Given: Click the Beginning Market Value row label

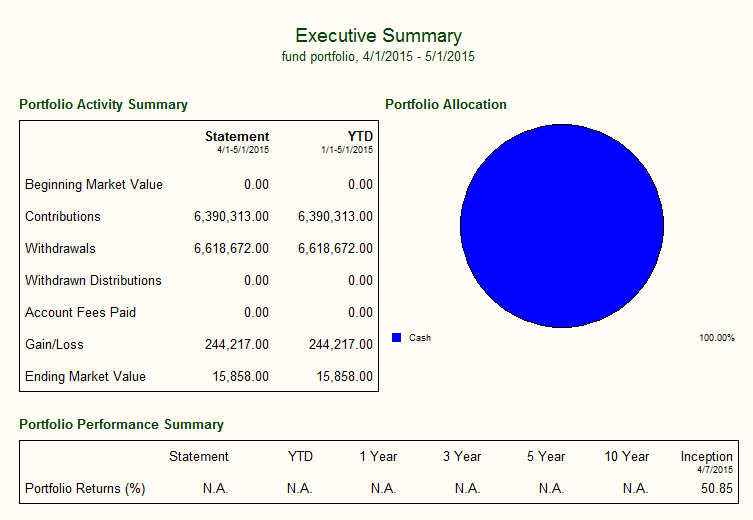Looking at the screenshot, I should 94,185.
